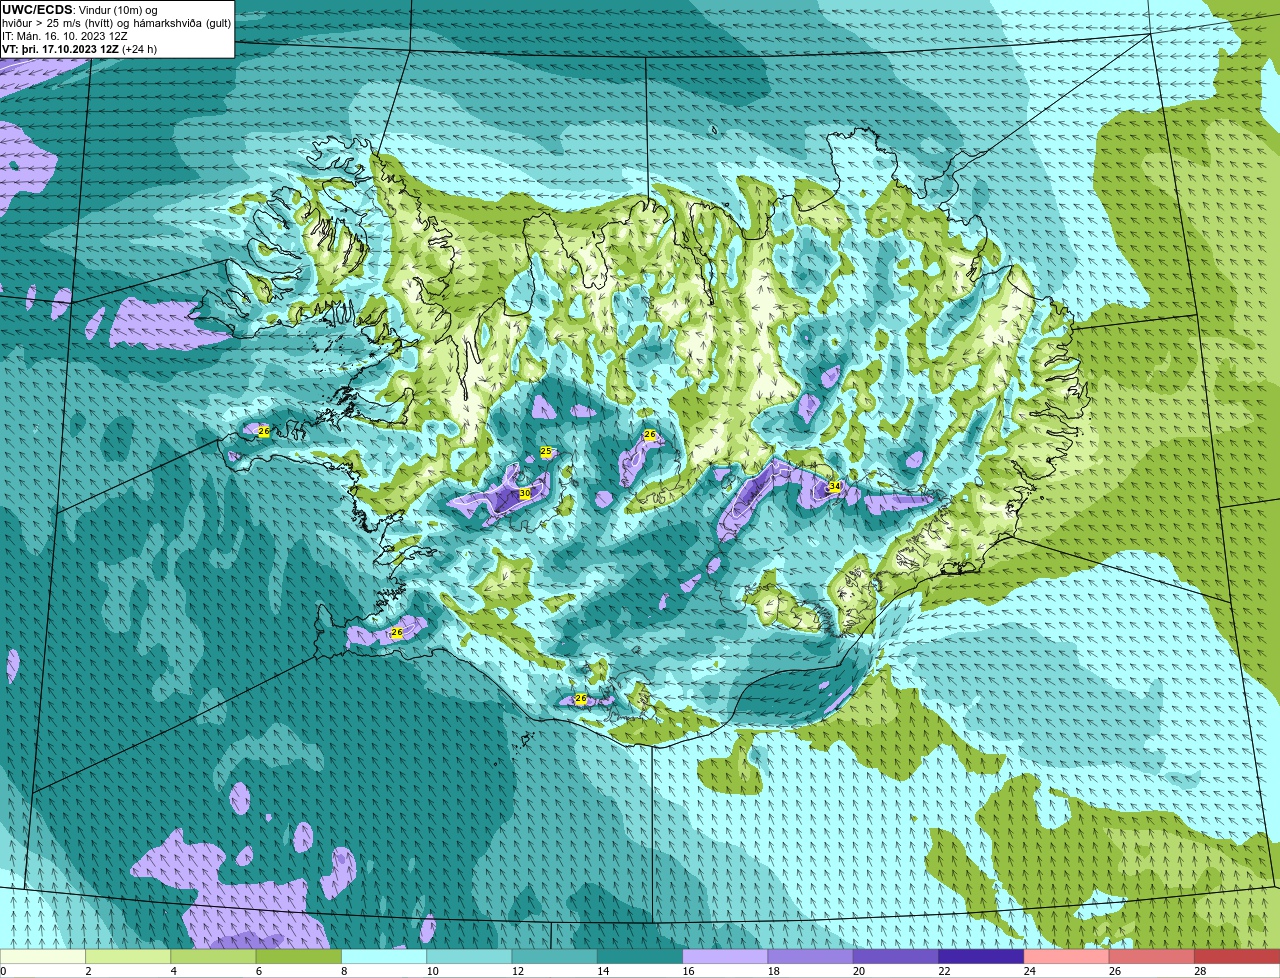Click the 16–18 m/s lavender legend swatch
The width and height of the screenshot is (1280, 978).
[725, 957]
